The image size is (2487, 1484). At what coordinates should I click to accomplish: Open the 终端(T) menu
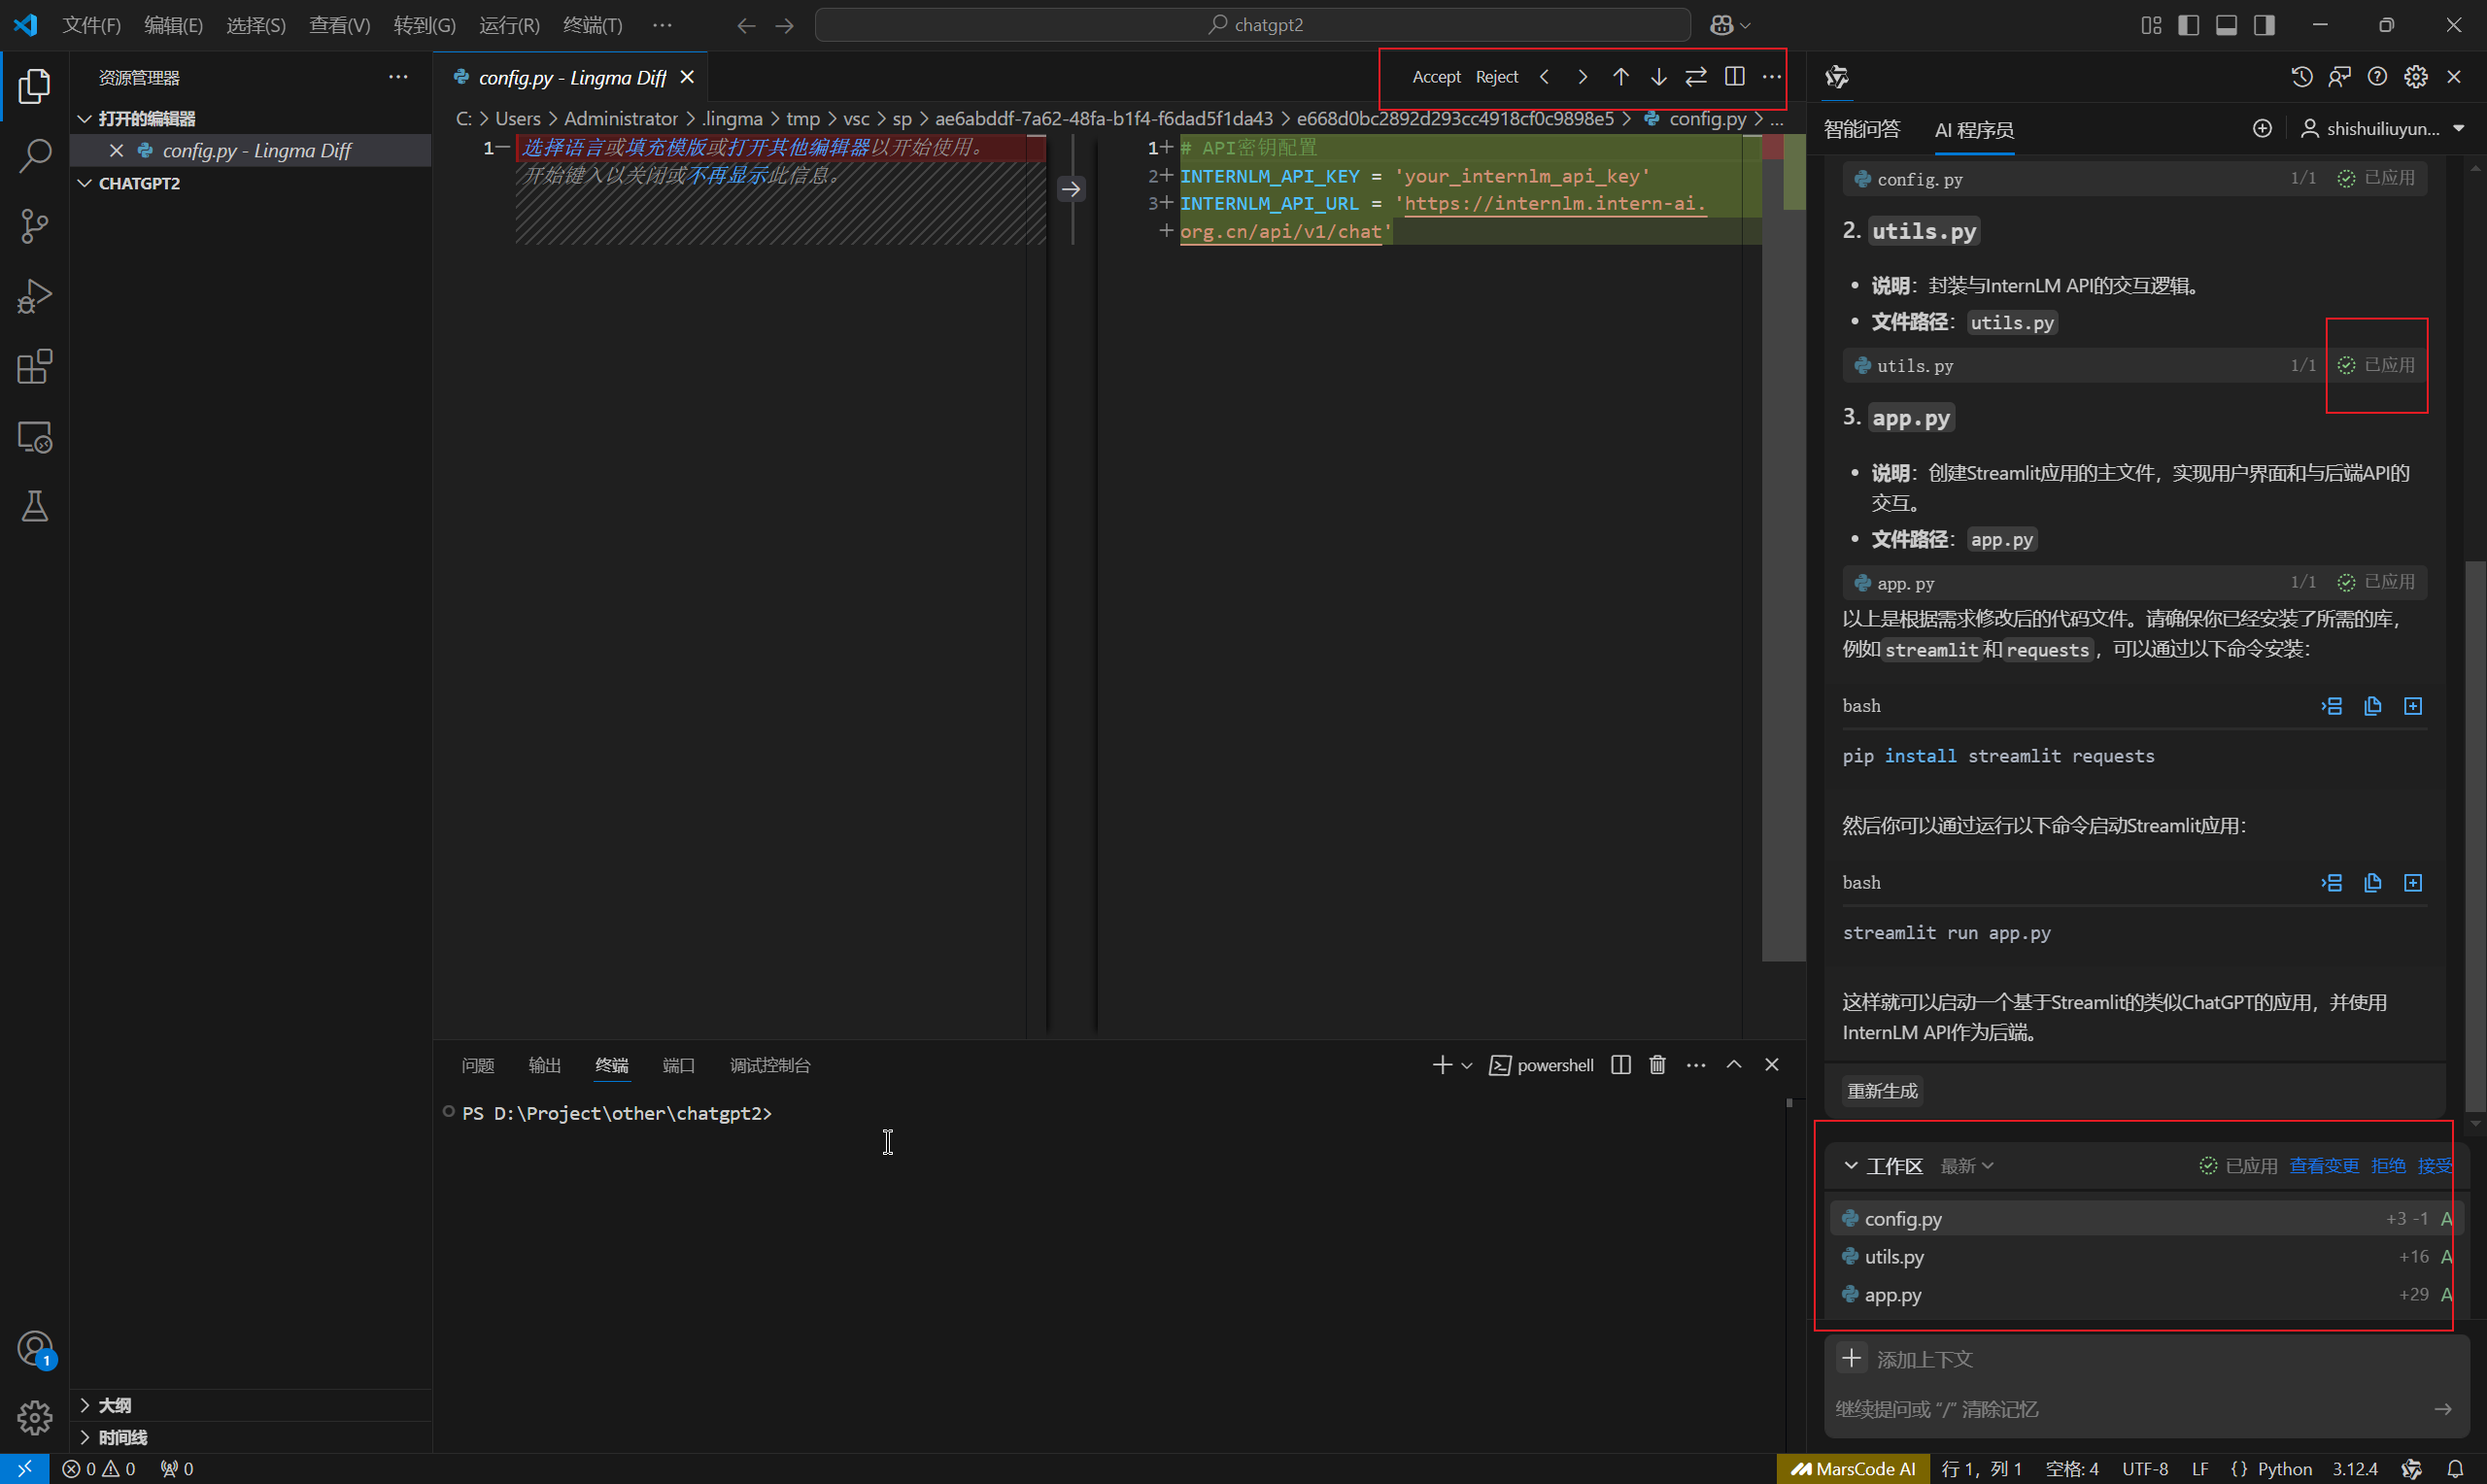592,25
